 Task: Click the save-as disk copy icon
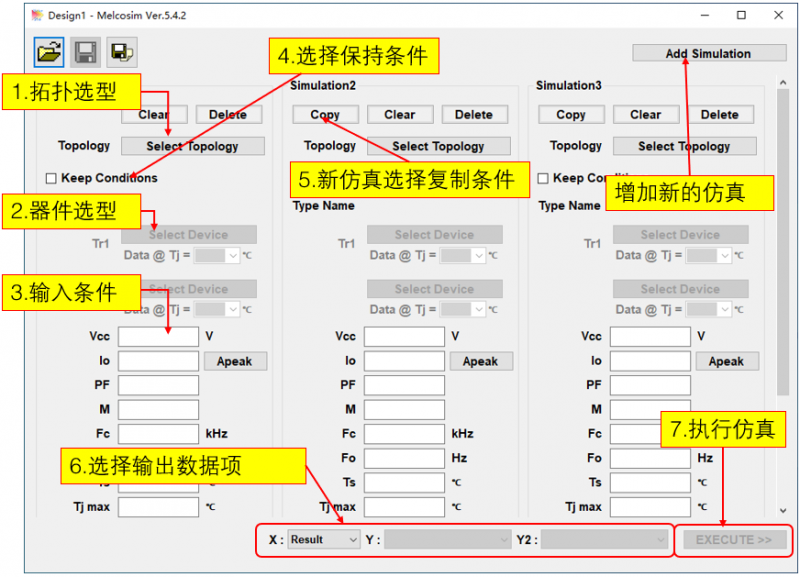click(121, 51)
